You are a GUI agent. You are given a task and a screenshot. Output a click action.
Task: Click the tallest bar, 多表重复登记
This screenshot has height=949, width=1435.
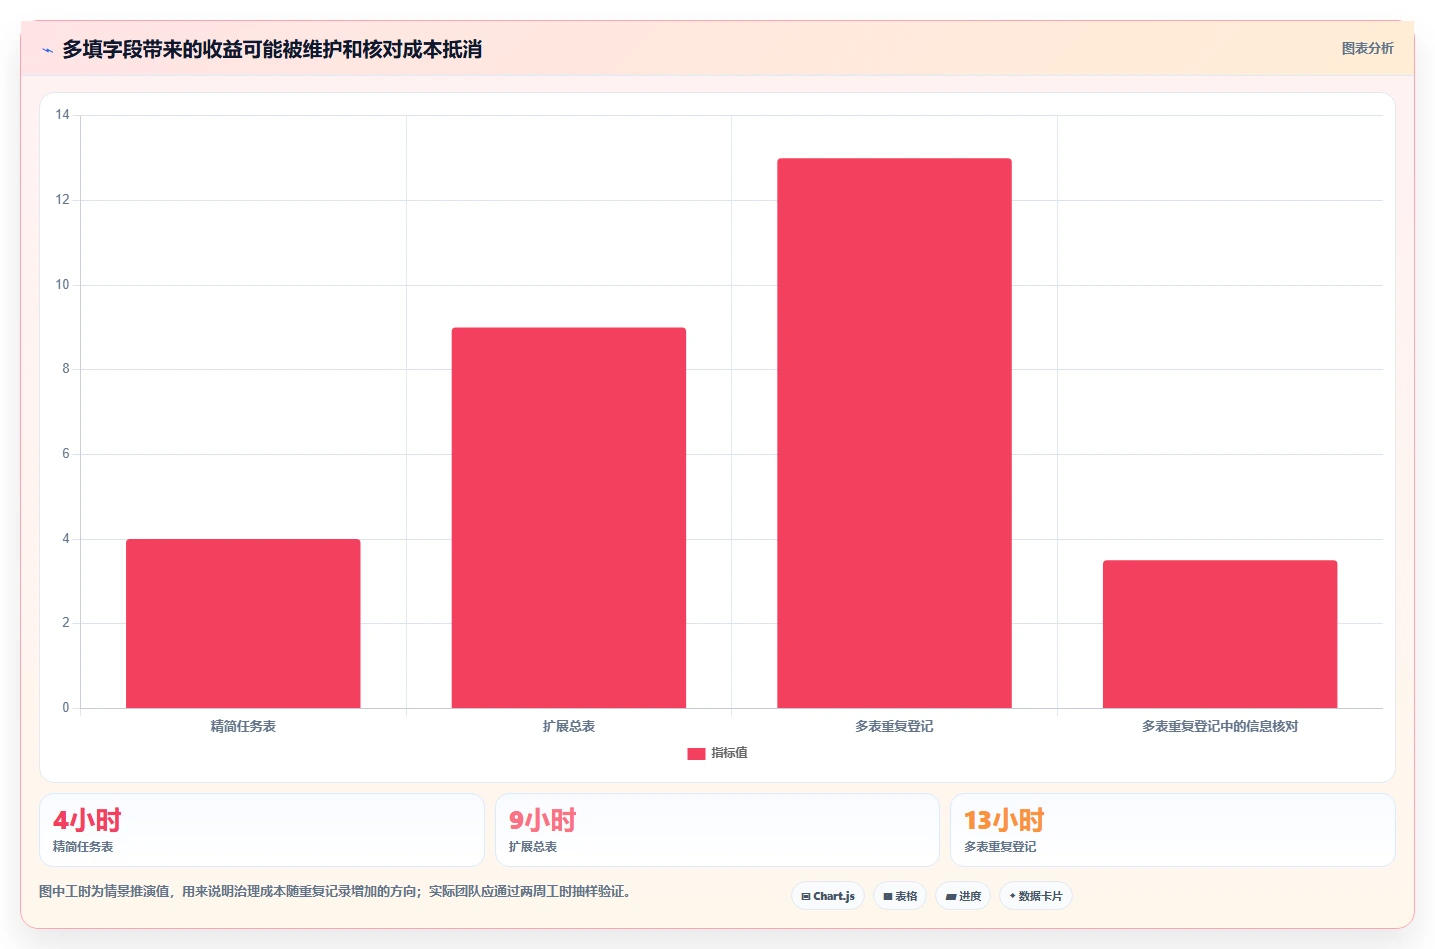pos(894,433)
